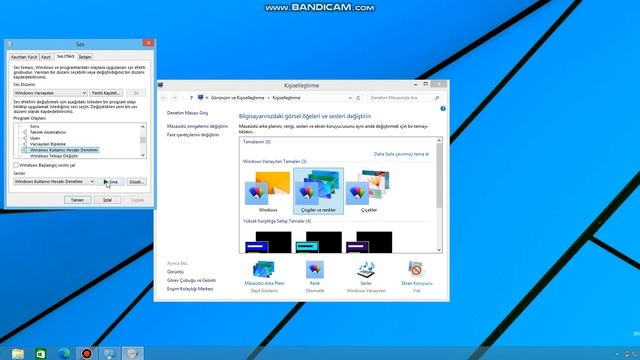
Task: Switch to the Personalization window taskbar button
Action: click(110, 353)
